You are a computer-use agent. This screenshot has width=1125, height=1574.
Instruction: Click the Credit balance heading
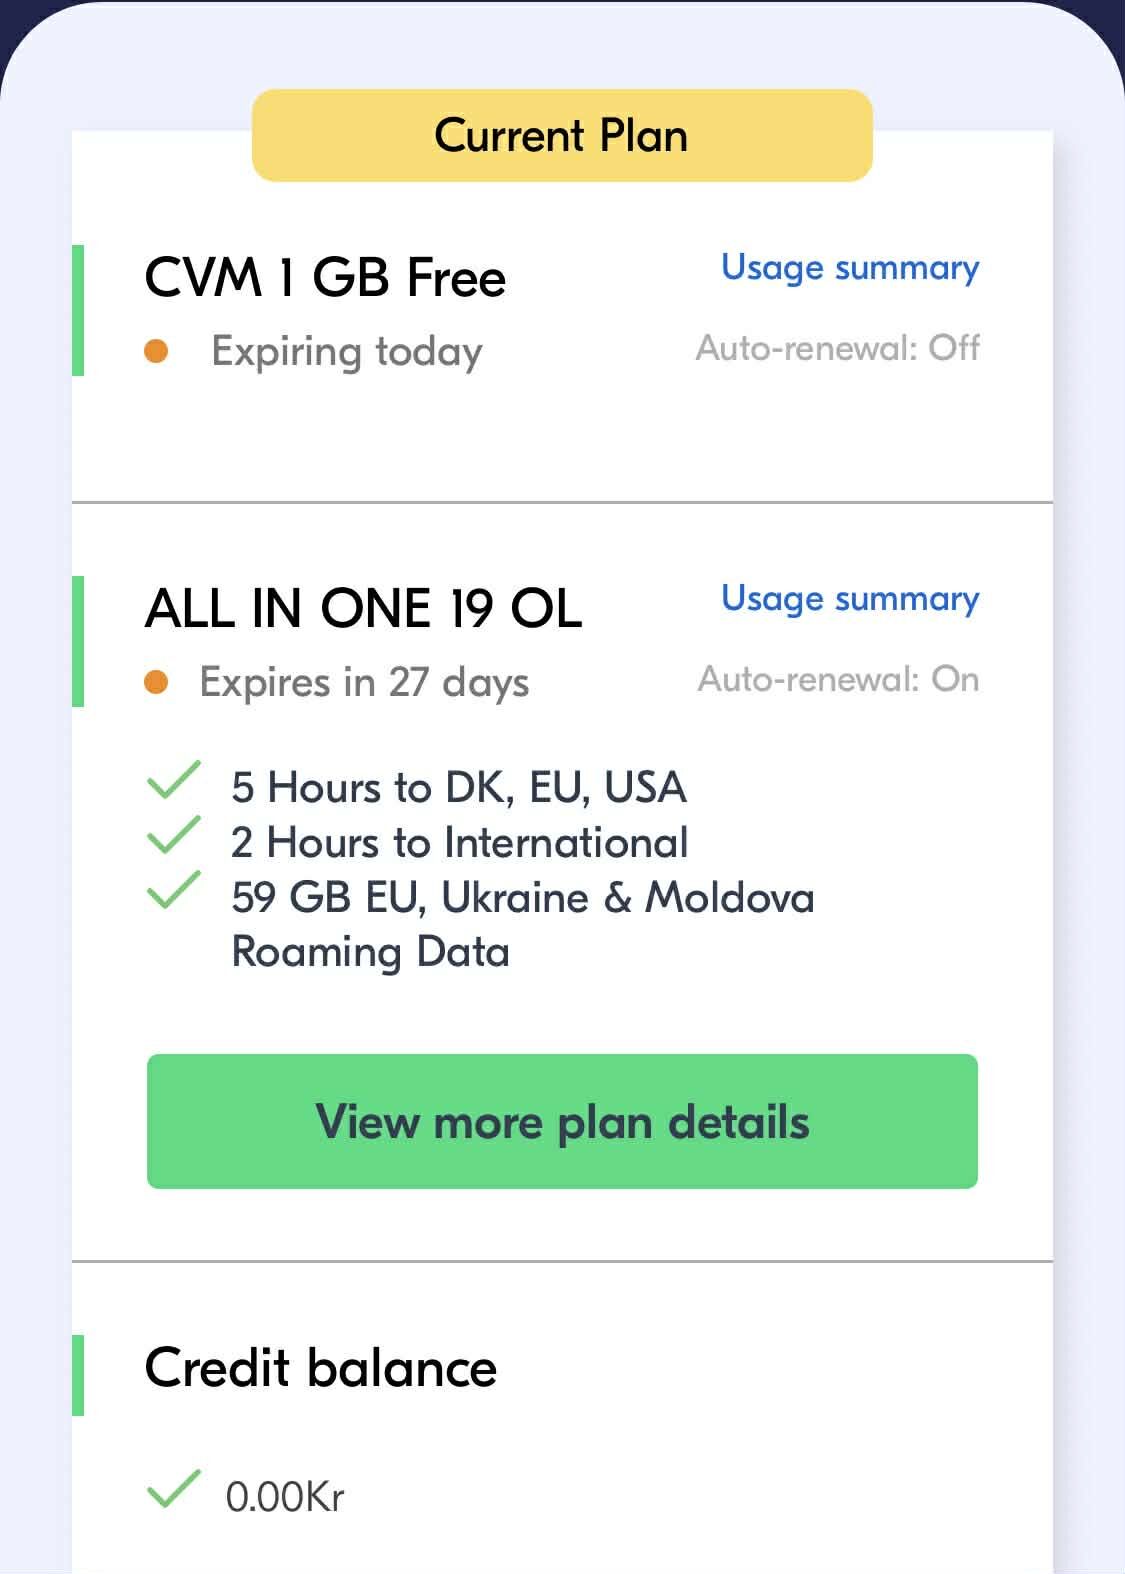point(320,1368)
